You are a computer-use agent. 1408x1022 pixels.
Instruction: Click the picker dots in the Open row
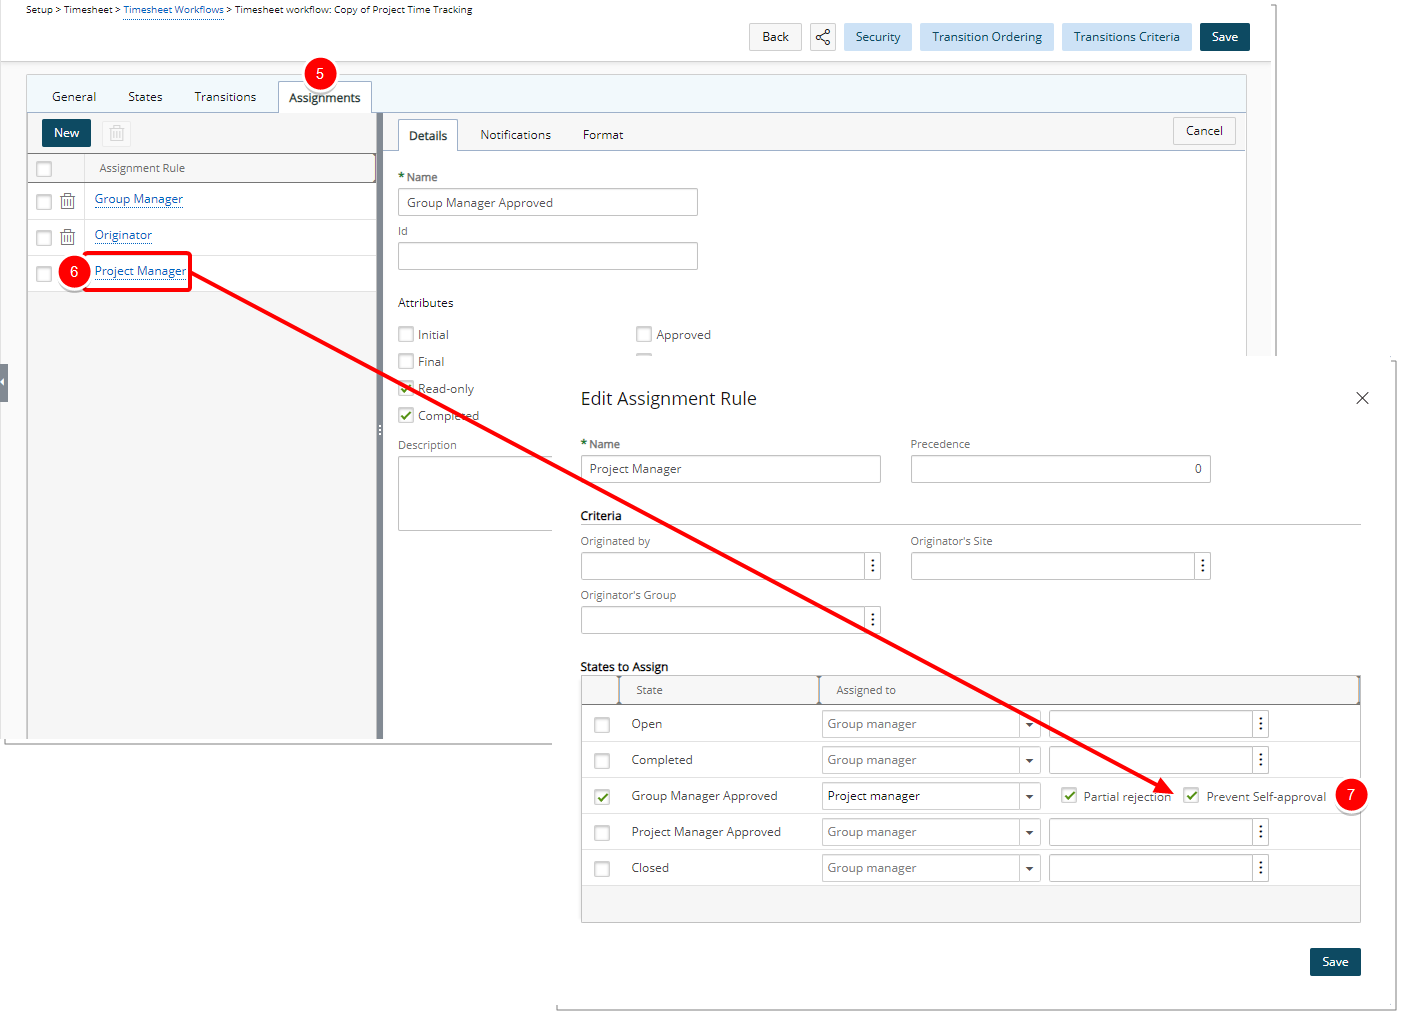click(1261, 724)
